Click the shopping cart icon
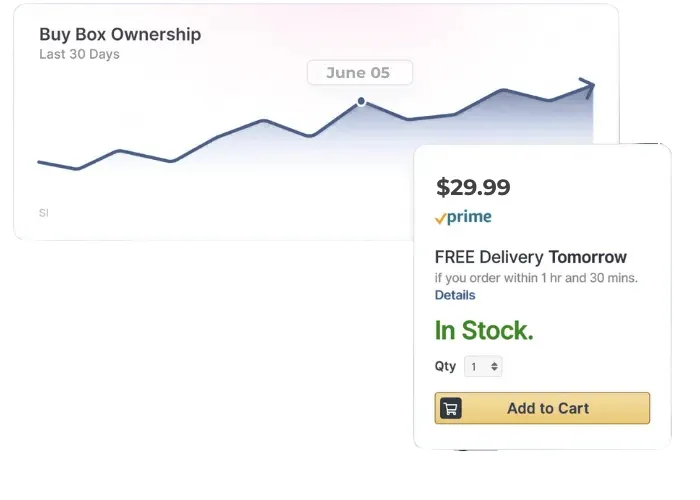The width and height of the screenshot is (700, 500). click(450, 408)
